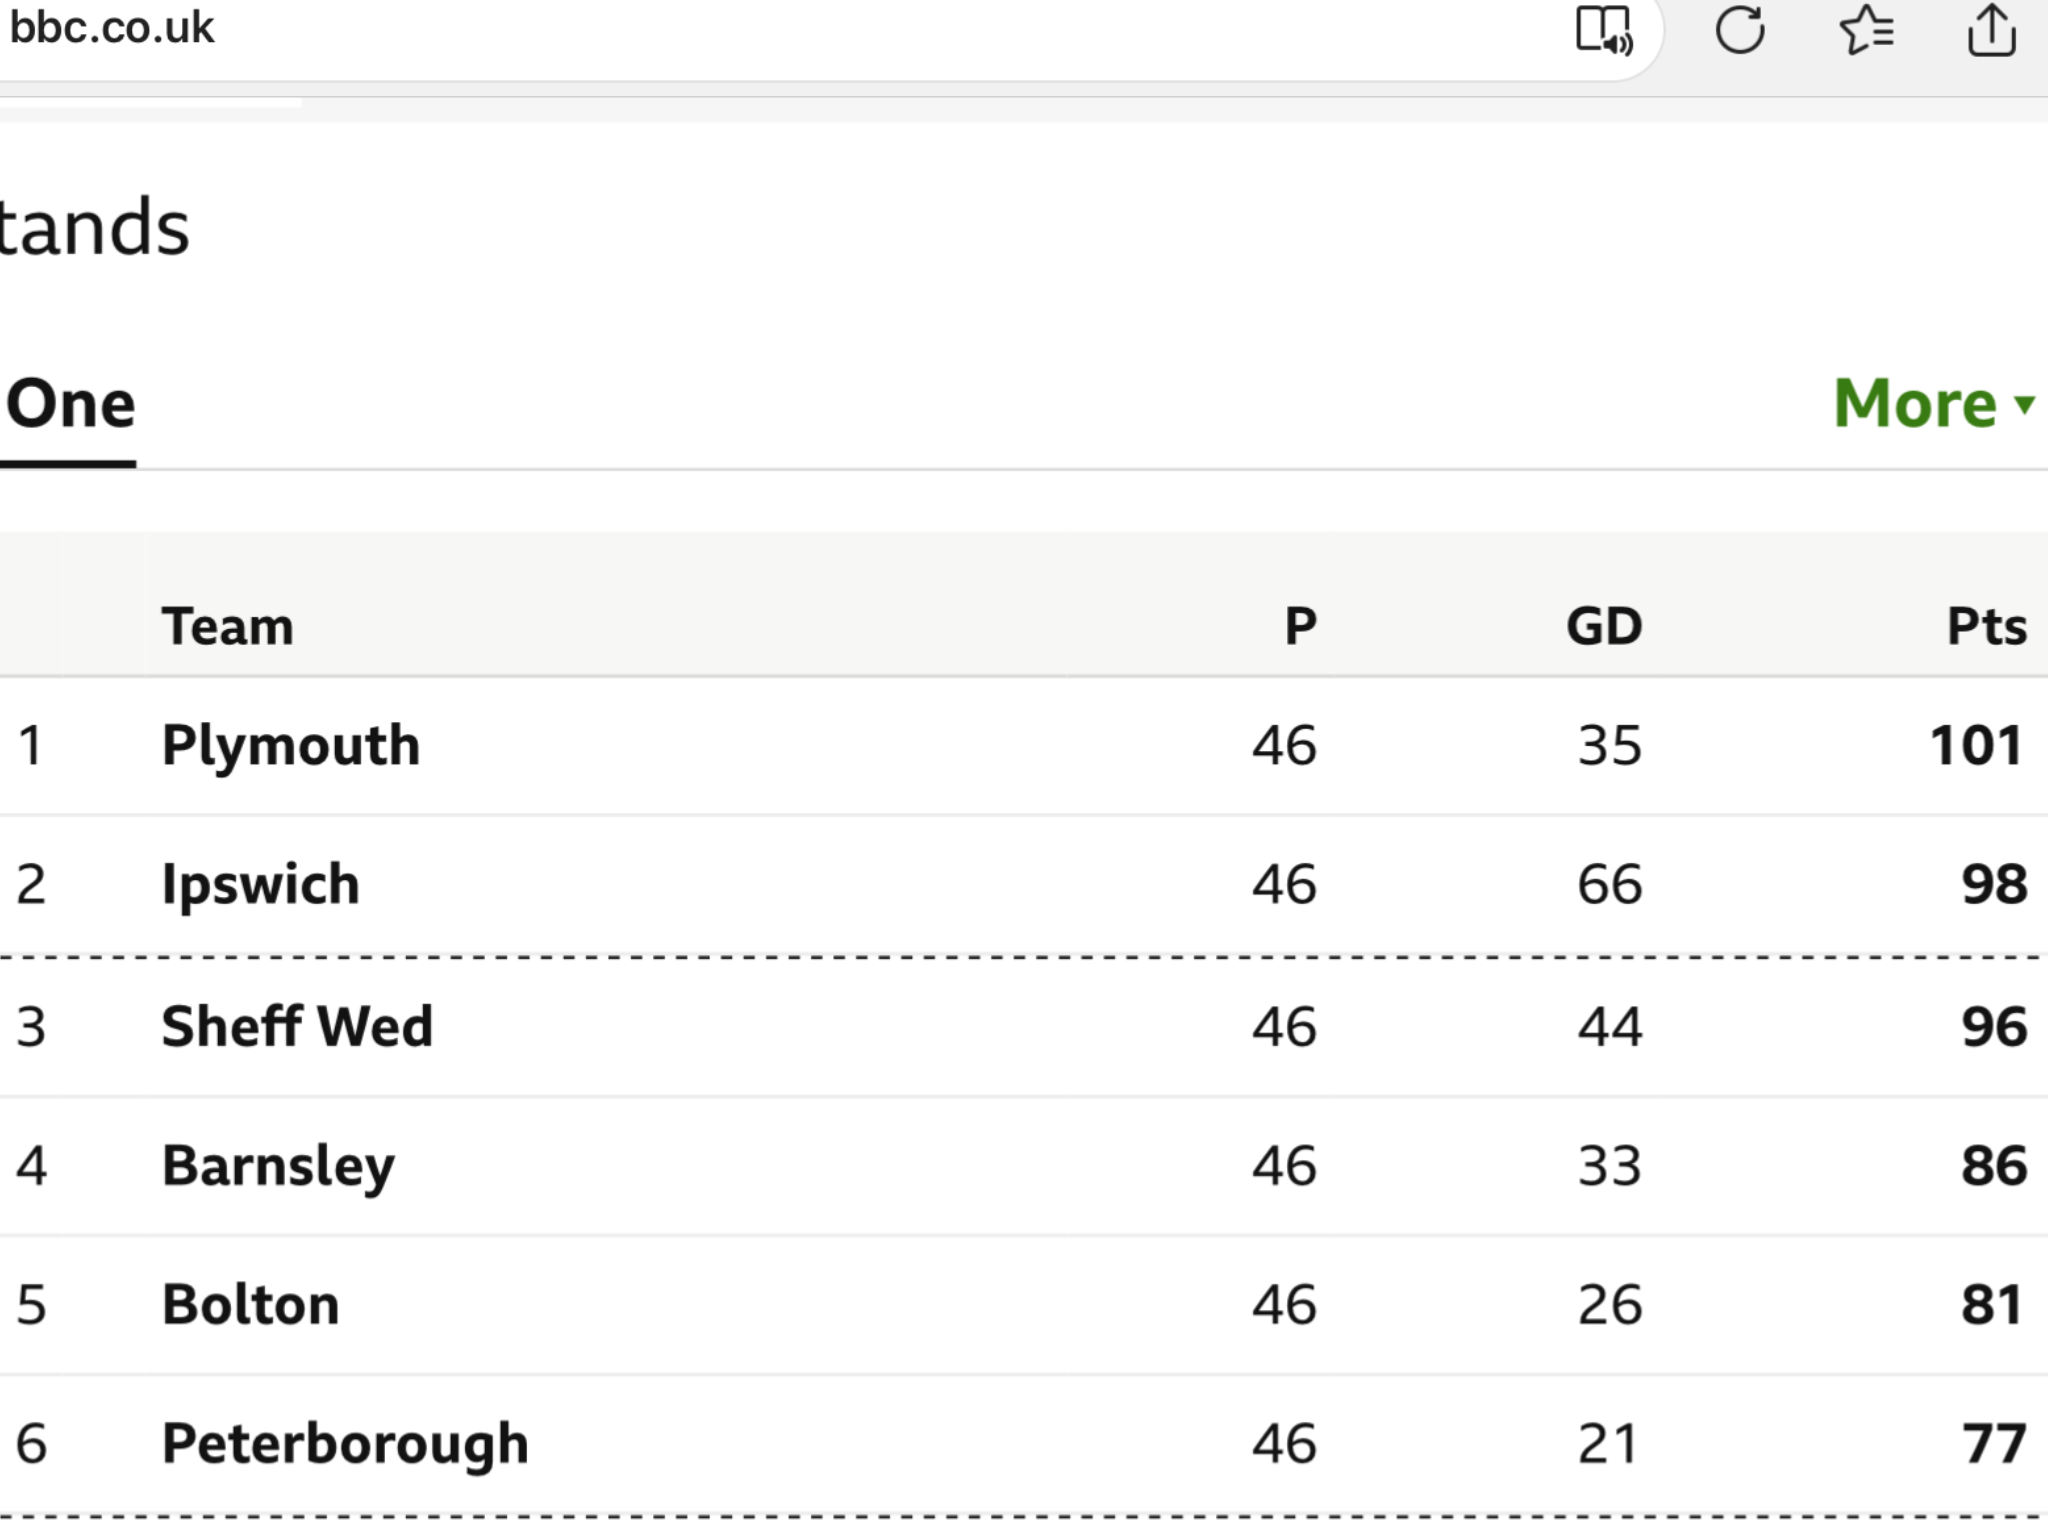This screenshot has width=2048, height=1536.
Task: Open Plymouth team link
Action: [291, 746]
